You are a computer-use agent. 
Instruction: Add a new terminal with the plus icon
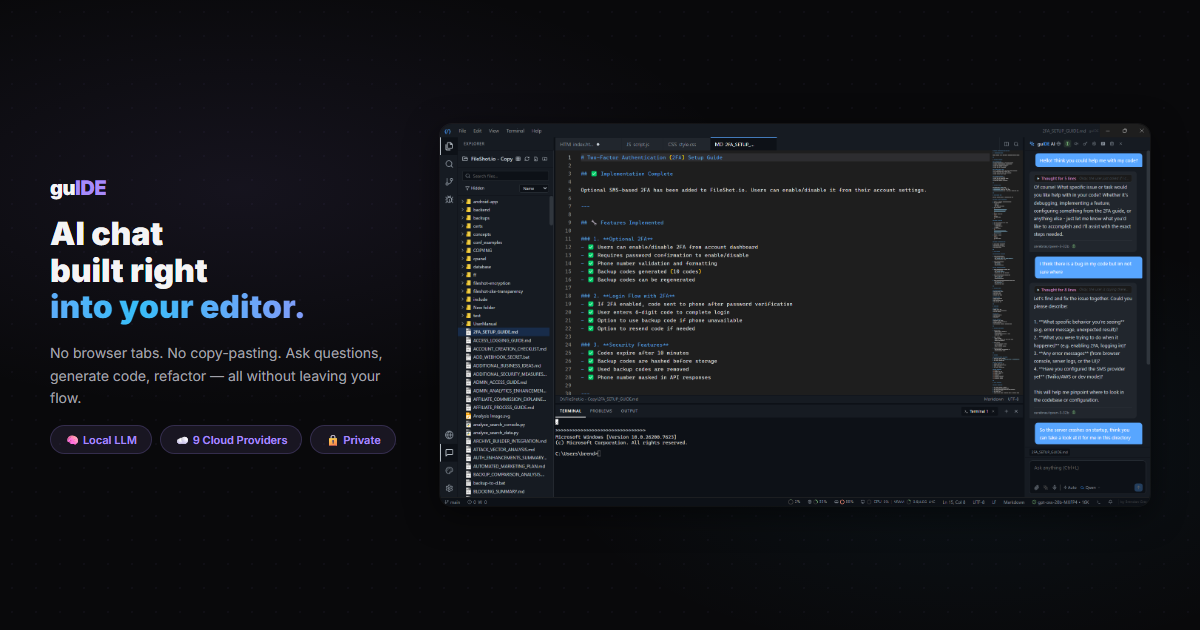coord(1006,411)
